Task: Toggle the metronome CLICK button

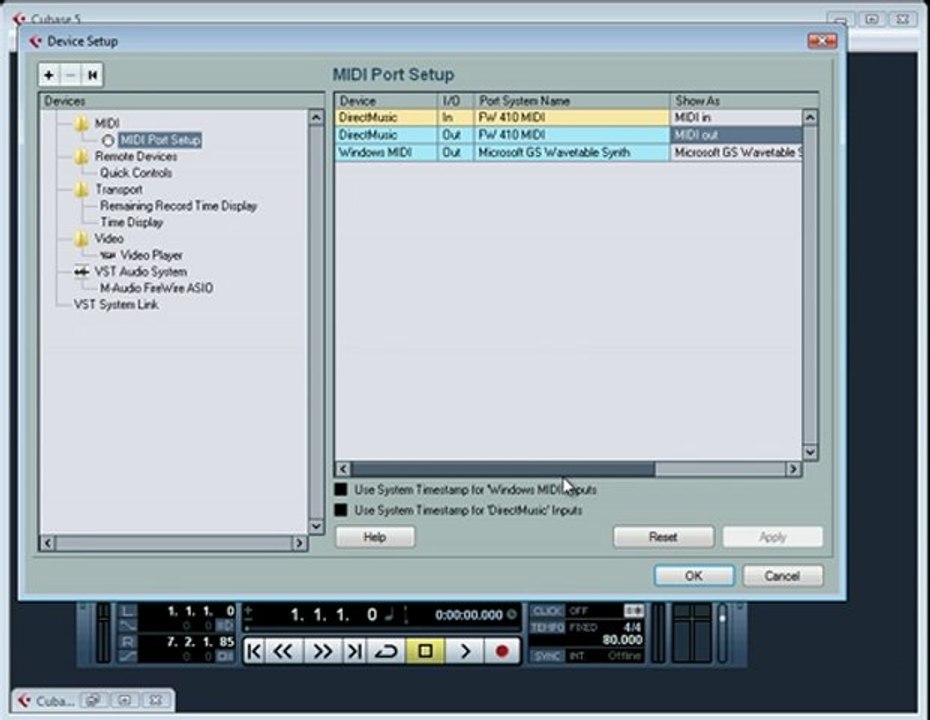Action: click(x=547, y=611)
